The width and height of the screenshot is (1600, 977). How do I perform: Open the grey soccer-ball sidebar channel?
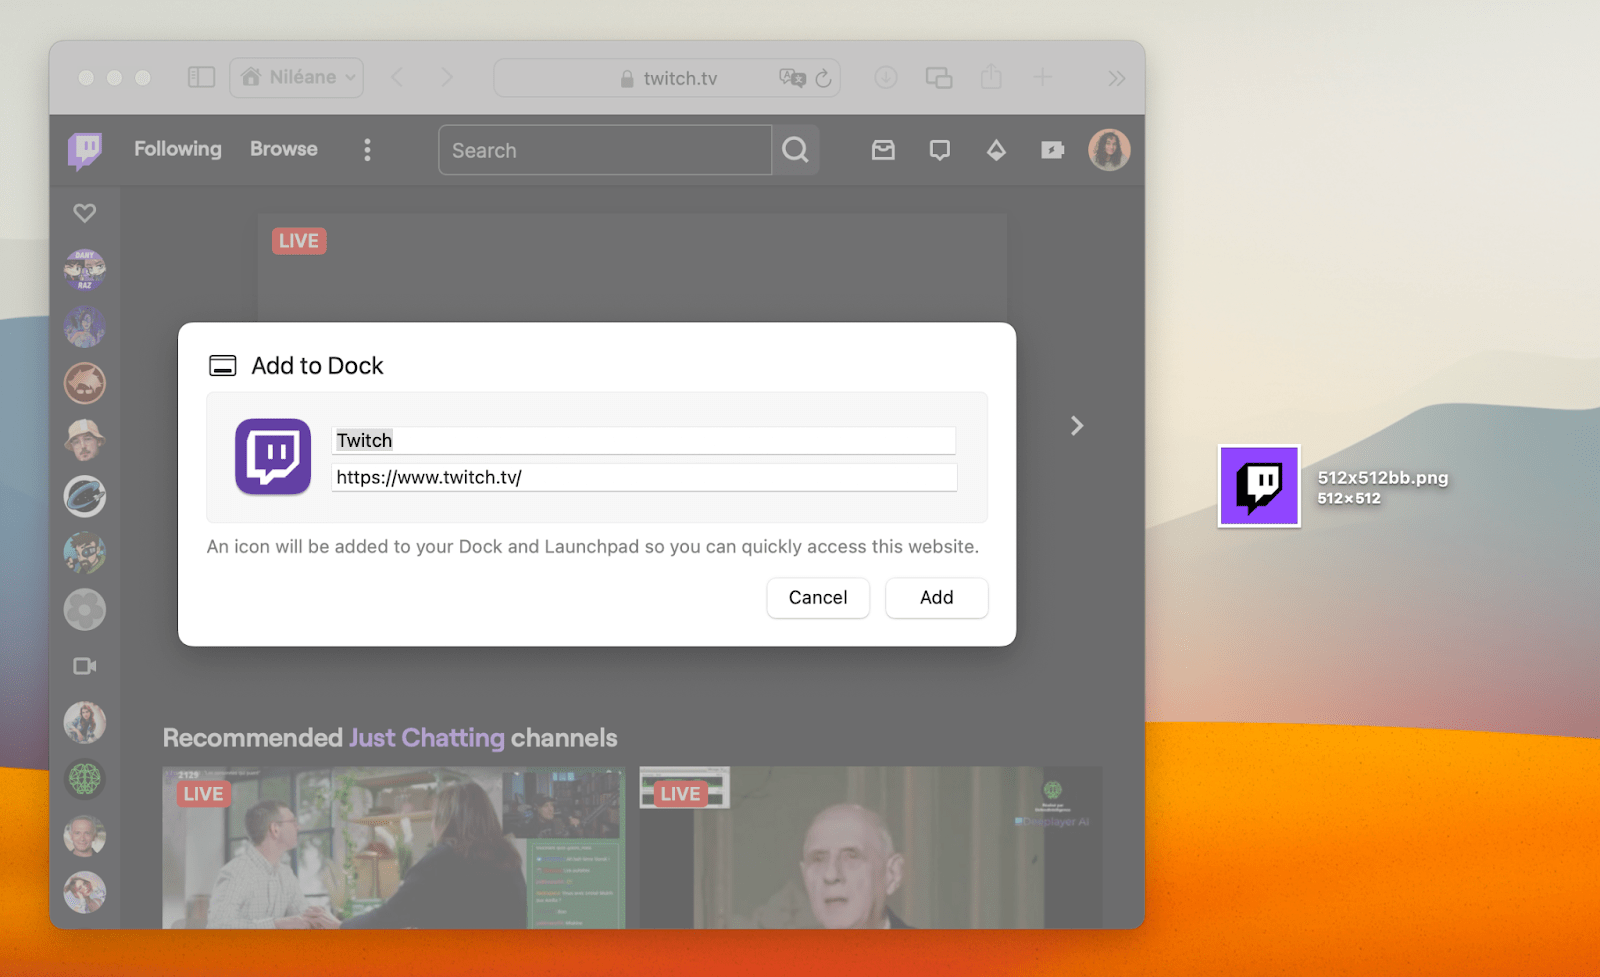pos(85,609)
